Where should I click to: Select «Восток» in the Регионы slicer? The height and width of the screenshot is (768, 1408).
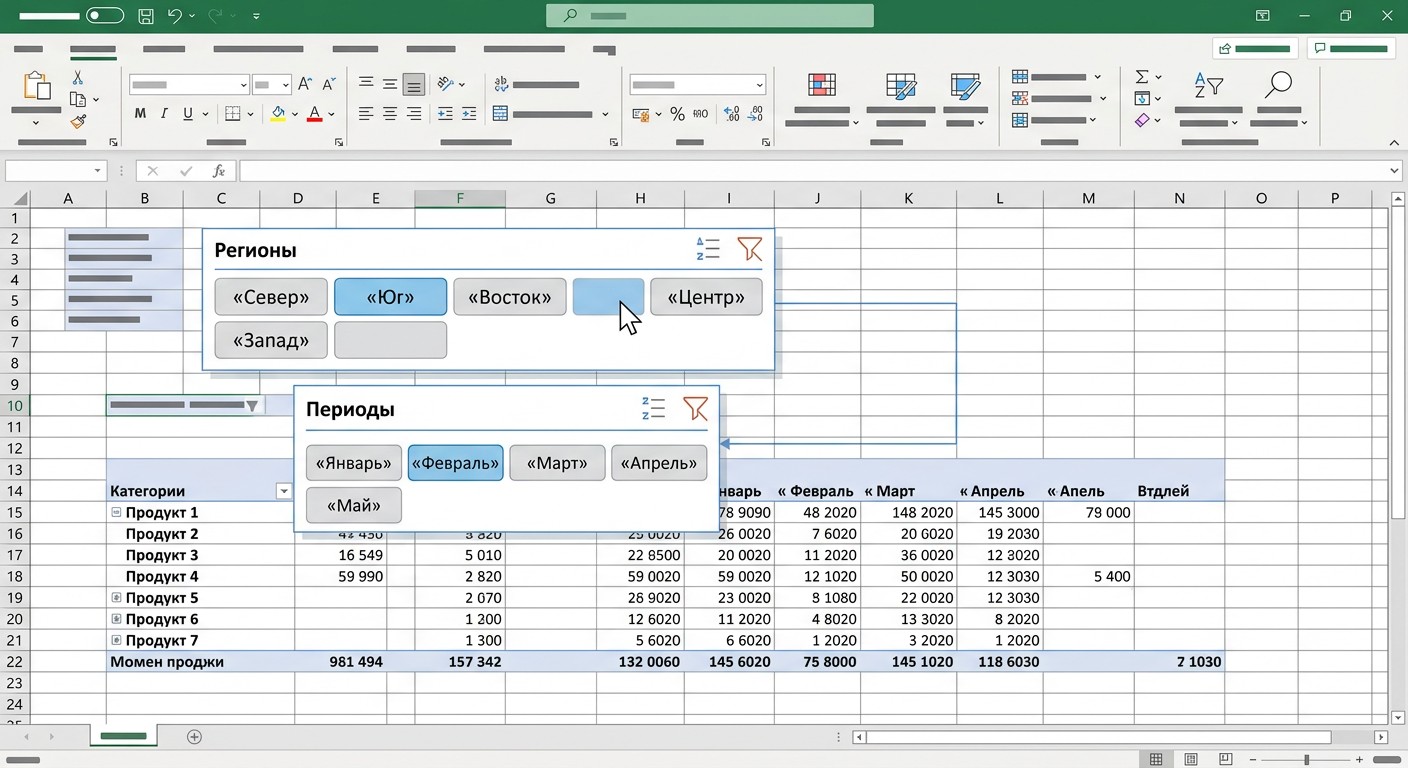point(510,297)
